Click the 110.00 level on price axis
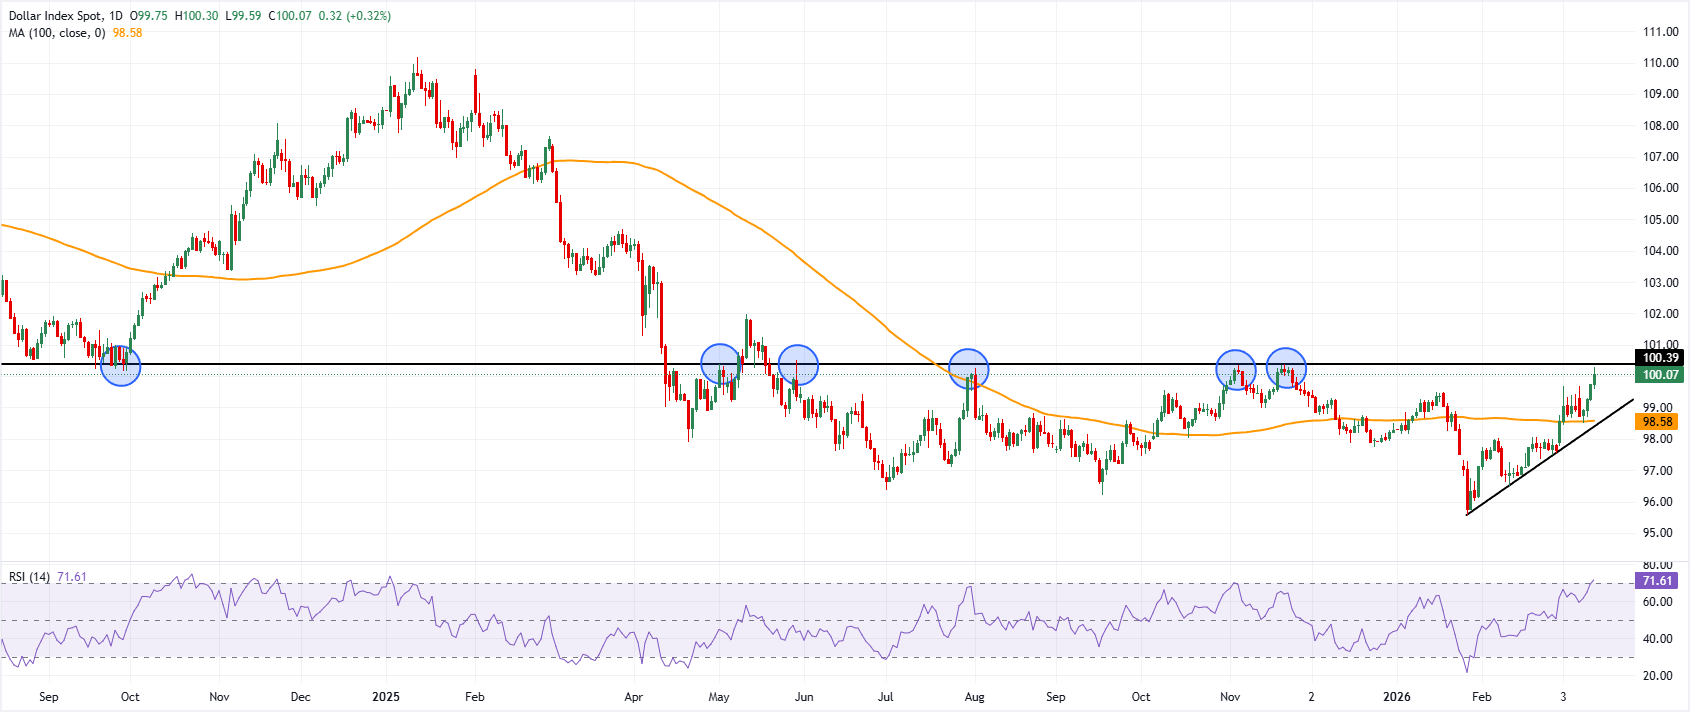Viewport: 1690px width, 712px height. pyautogui.click(x=1660, y=63)
